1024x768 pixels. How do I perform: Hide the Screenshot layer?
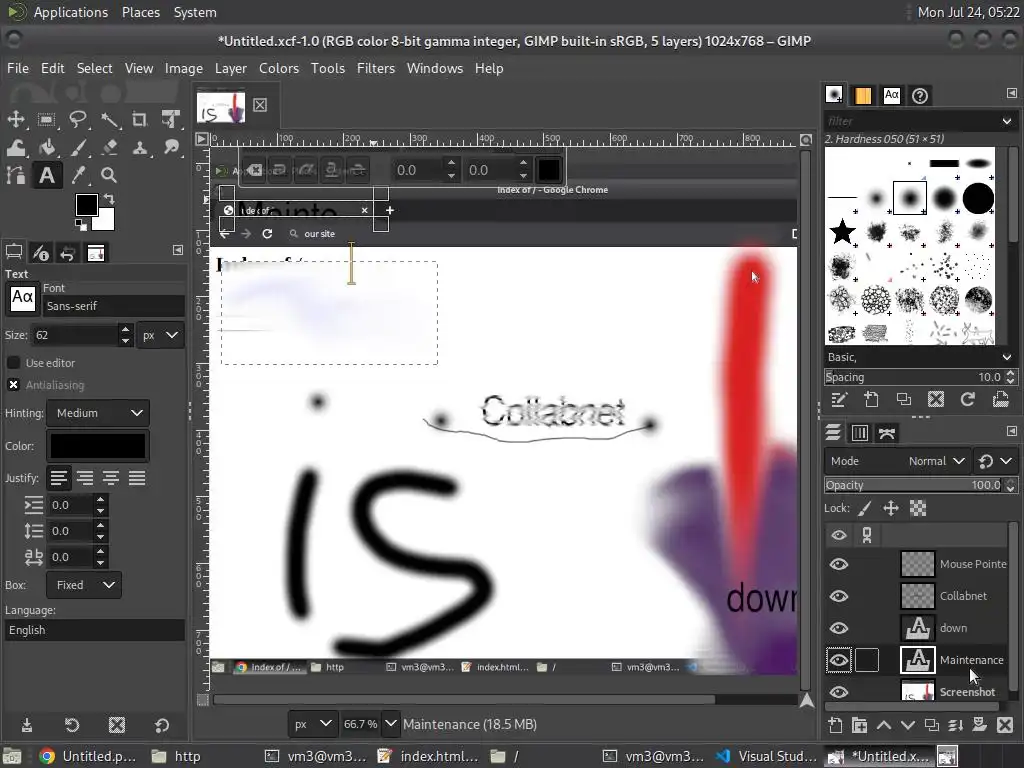click(839, 692)
